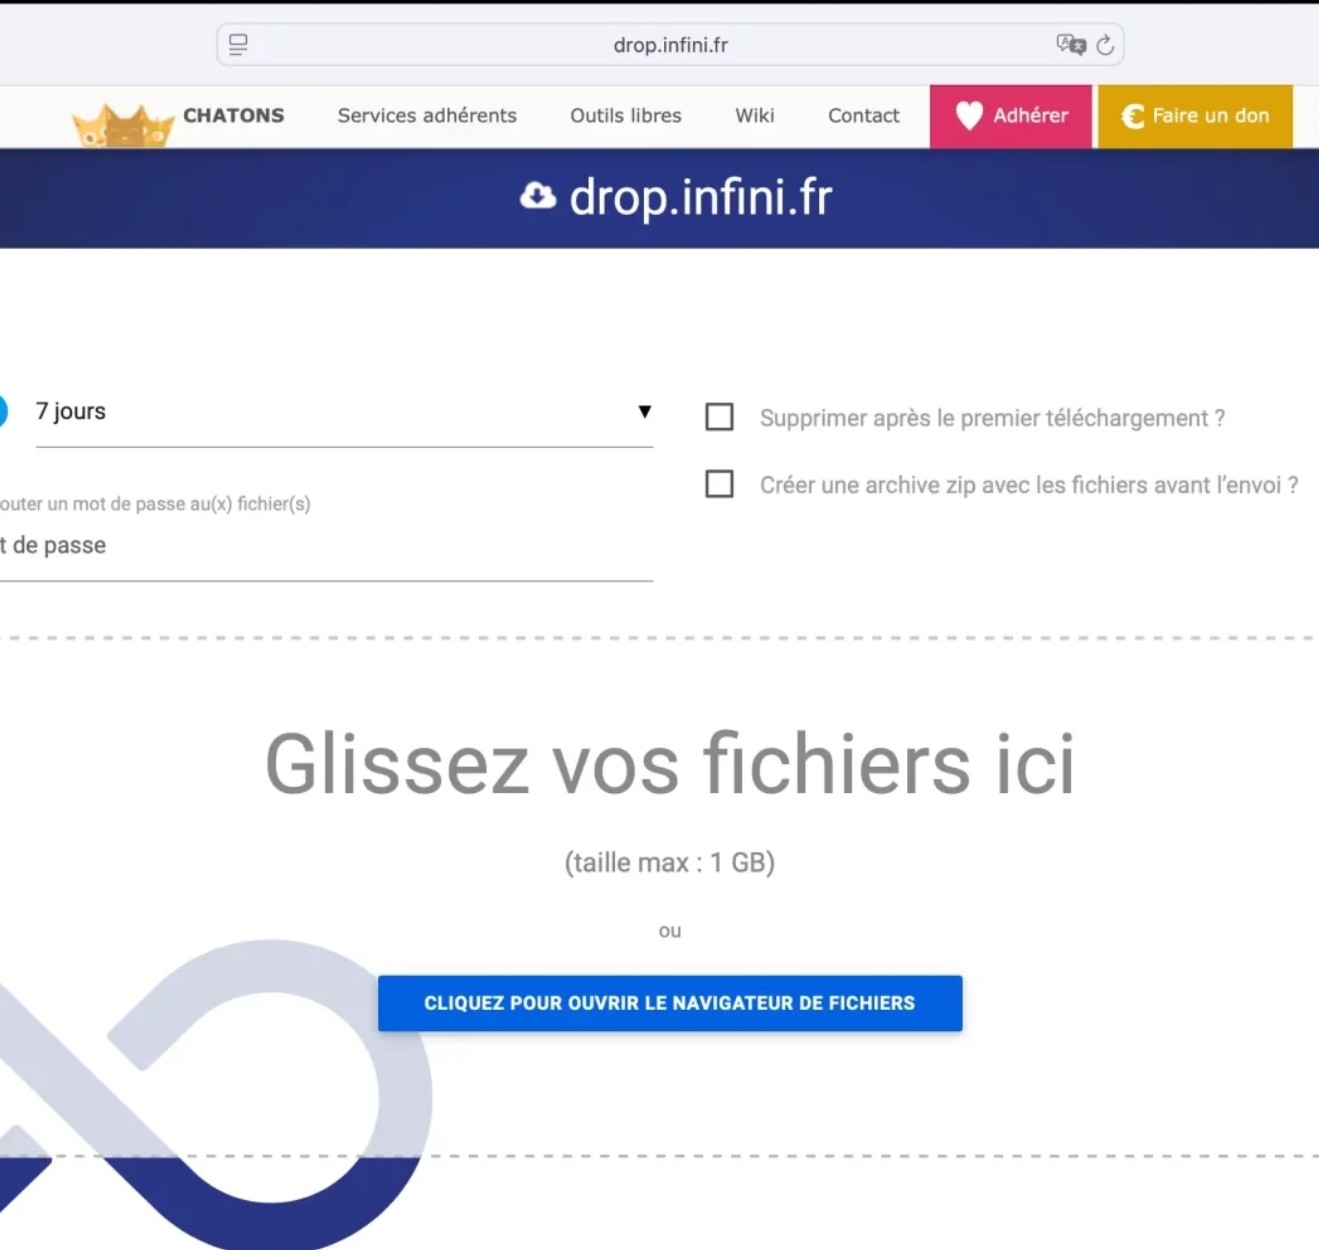This screenshot has height=1250, width=1319.
Task: Click the cloud upload icon beside drop.infini.fr
Action: point(538,196)
